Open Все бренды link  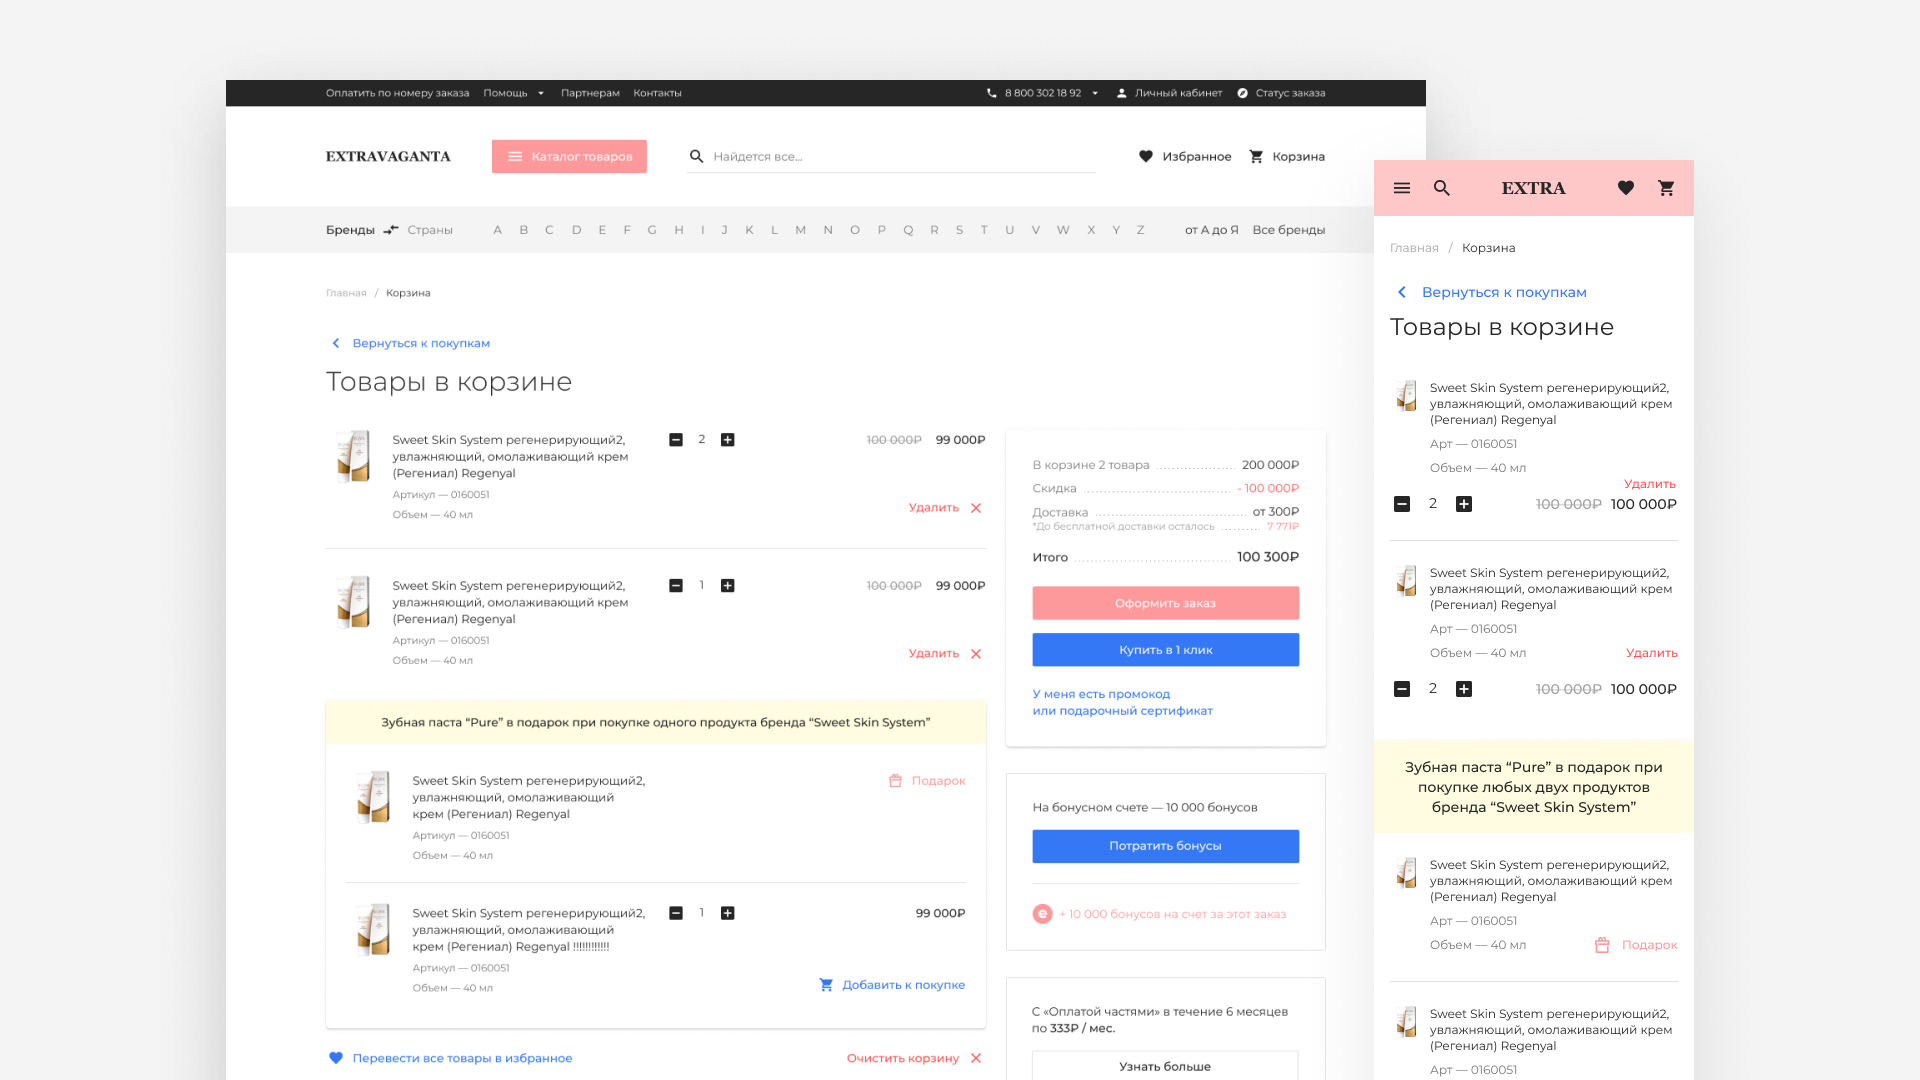pyautogui.click(x=1289, y=230)
